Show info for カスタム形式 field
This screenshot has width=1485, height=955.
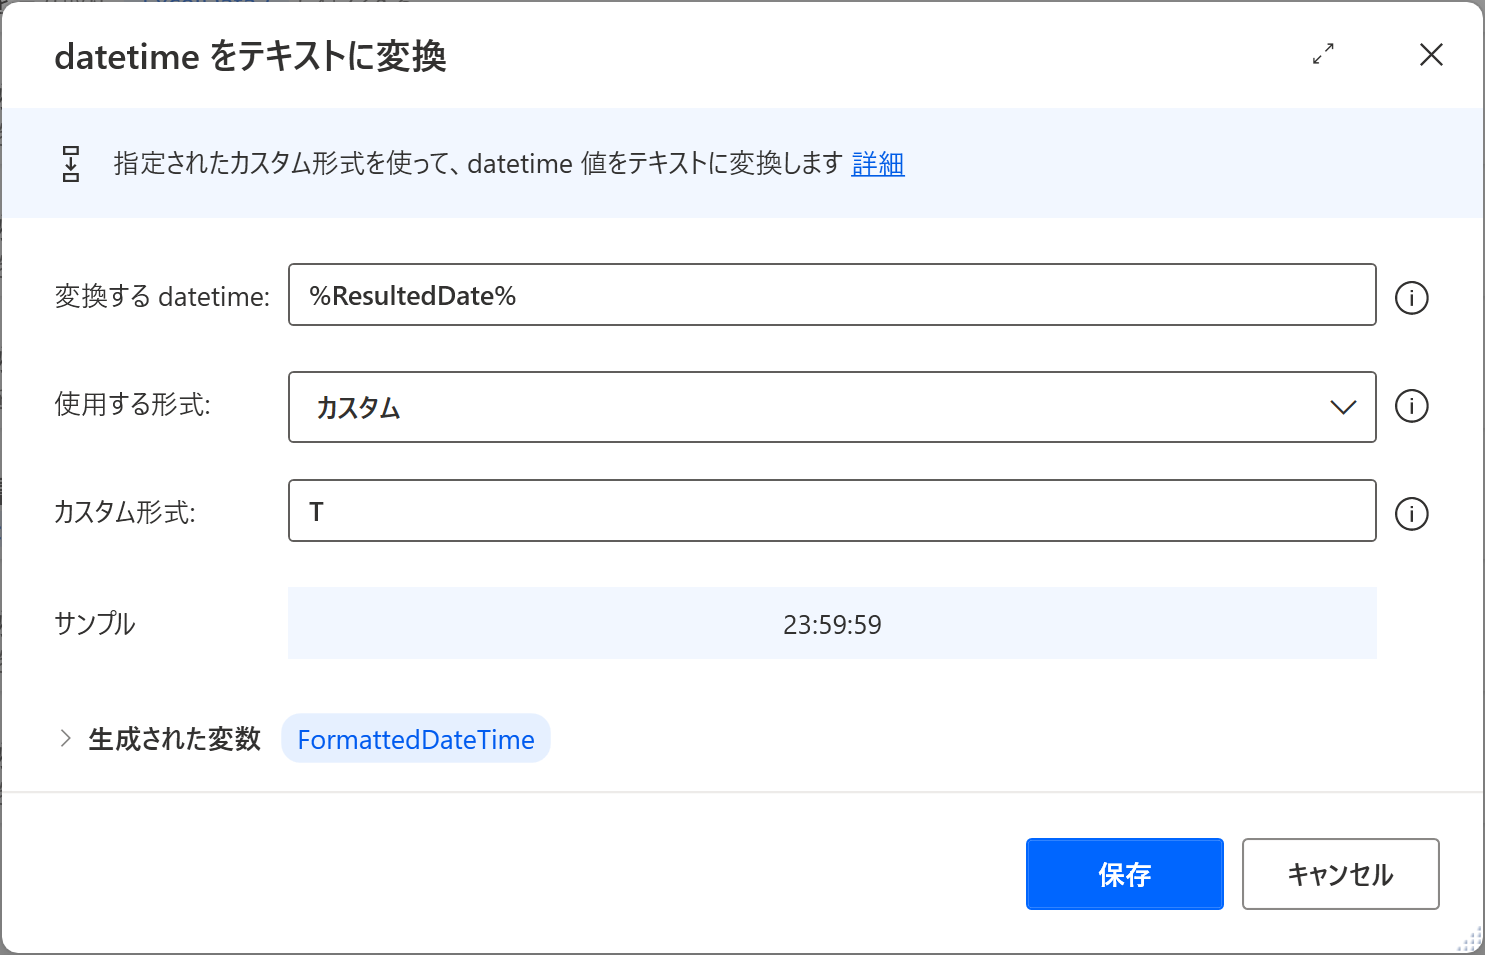[1411, 513]
